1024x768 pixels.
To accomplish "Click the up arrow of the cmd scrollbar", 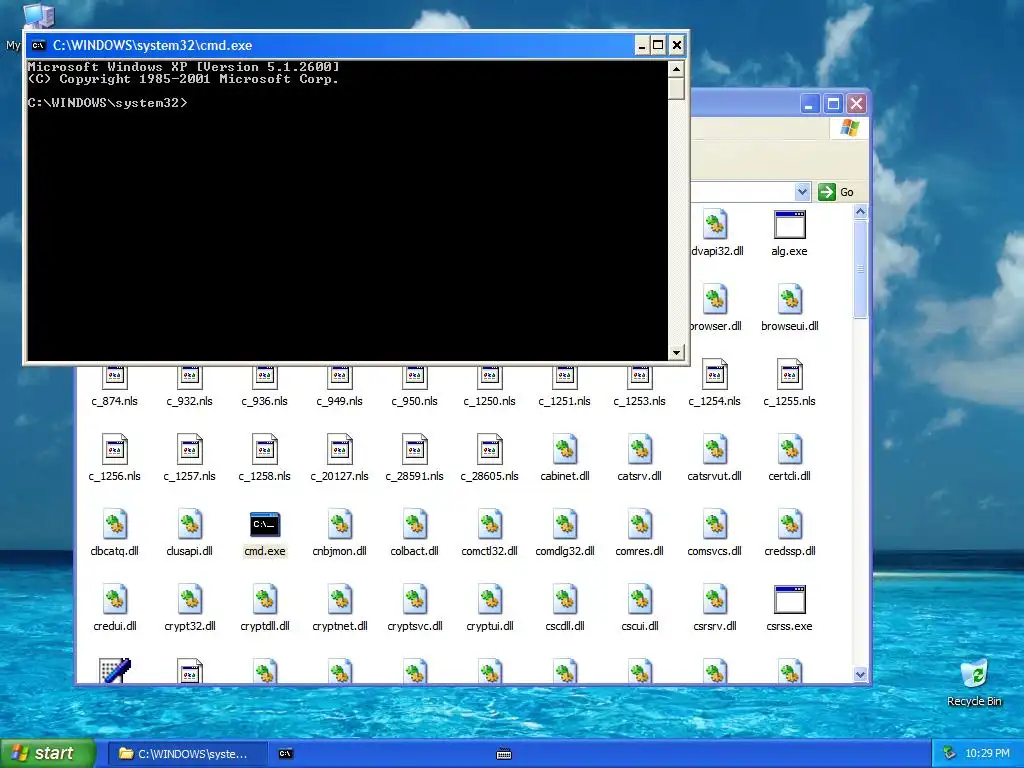I will (x=676, y=69).
